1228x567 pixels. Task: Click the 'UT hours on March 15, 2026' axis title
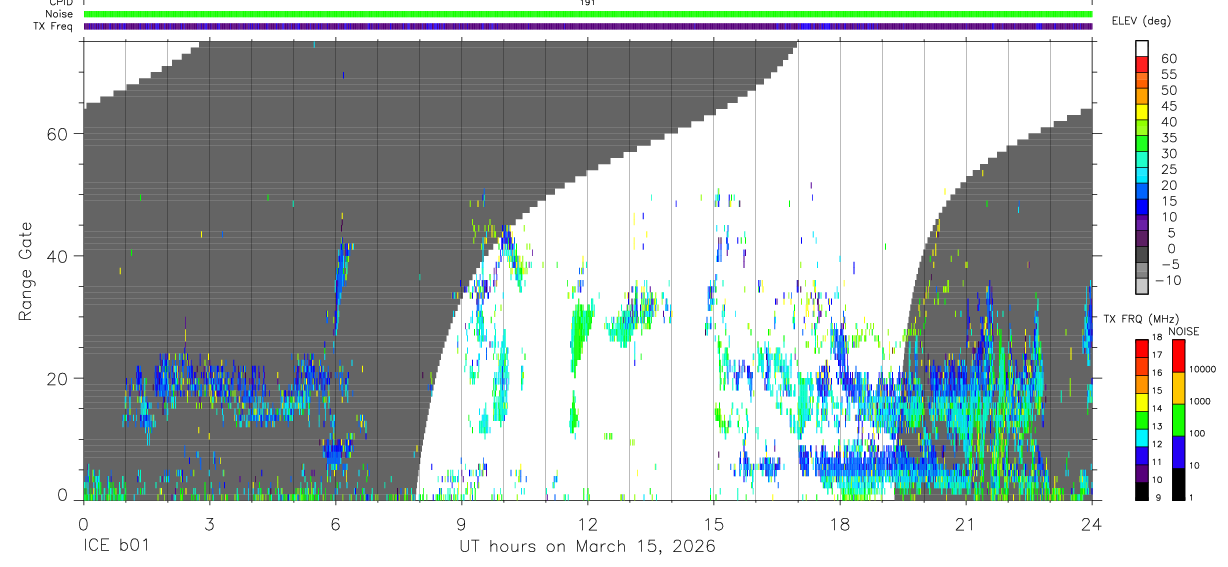click(x=587, y=547)
